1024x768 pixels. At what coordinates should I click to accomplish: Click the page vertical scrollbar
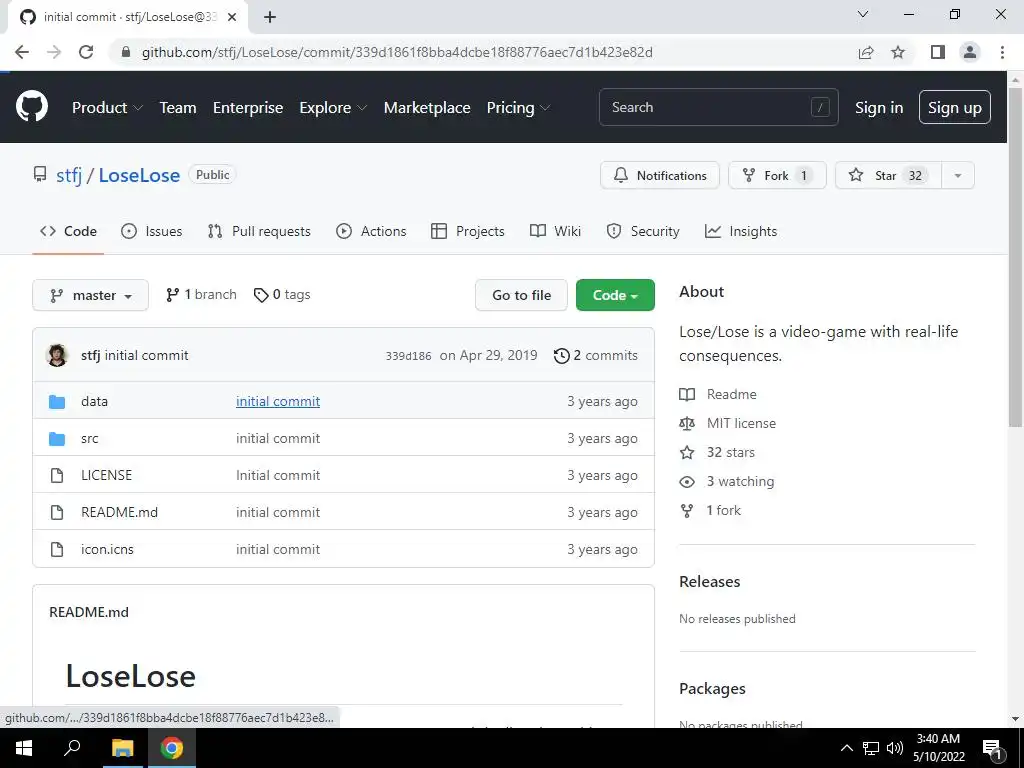(1015, 258)
